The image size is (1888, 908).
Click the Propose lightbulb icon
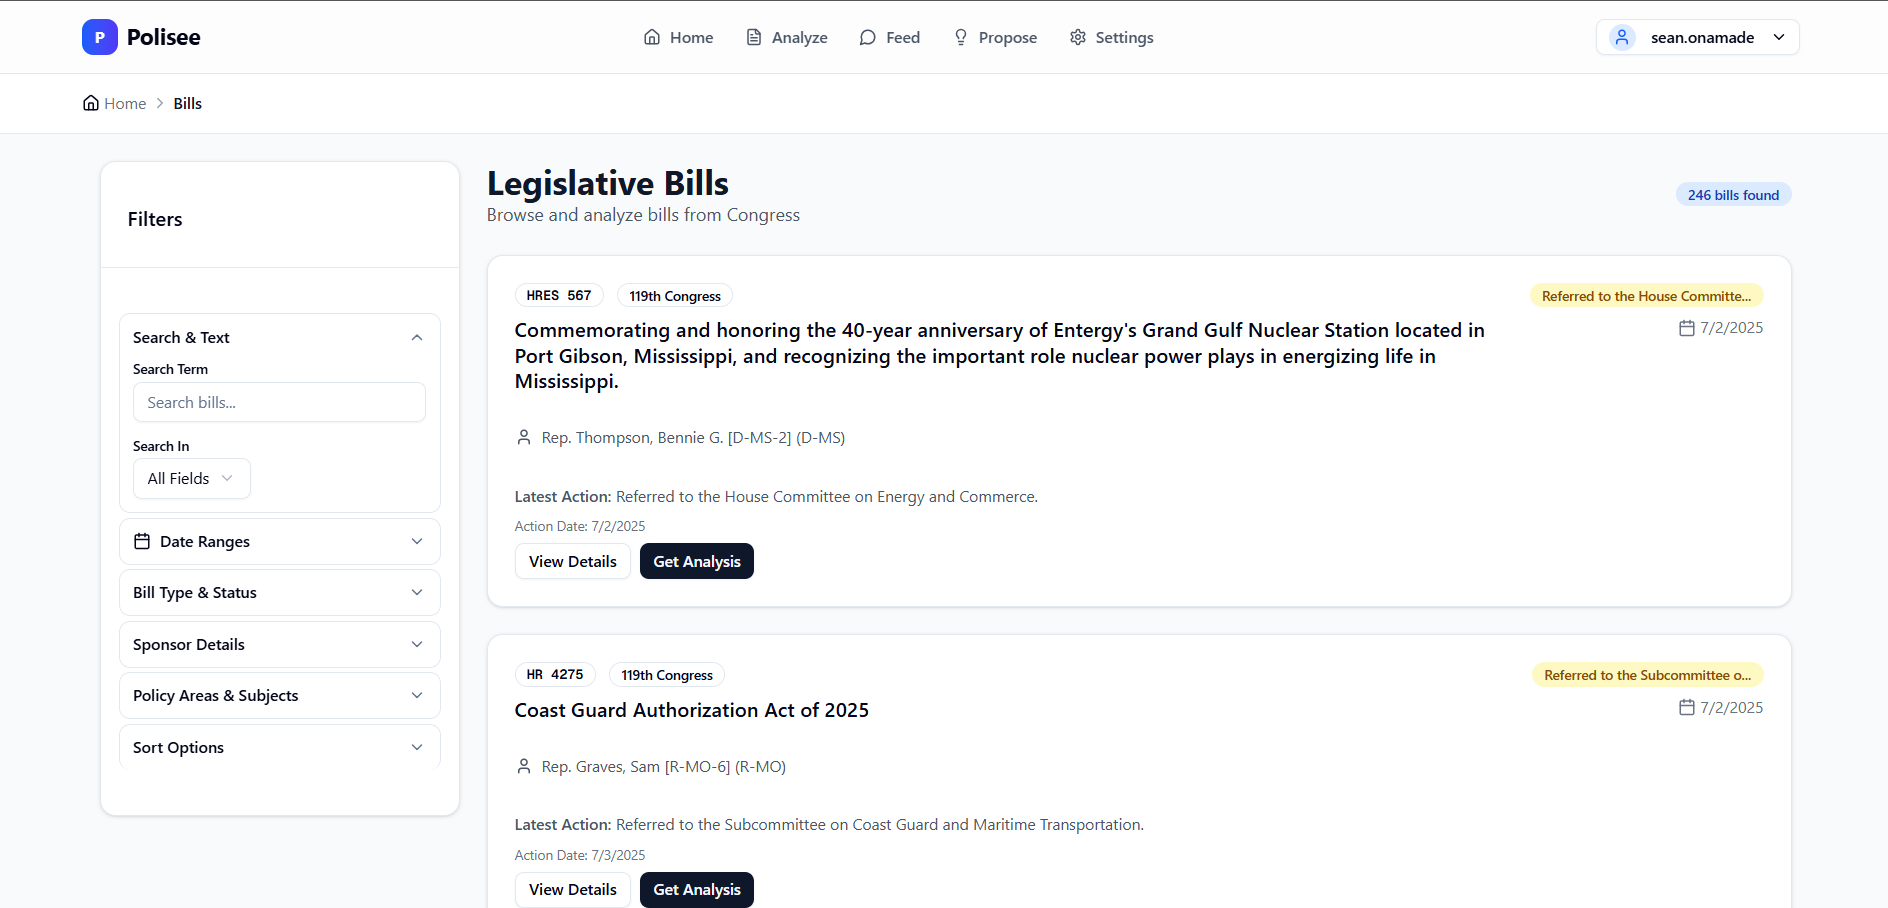click(x=961, y=37)
